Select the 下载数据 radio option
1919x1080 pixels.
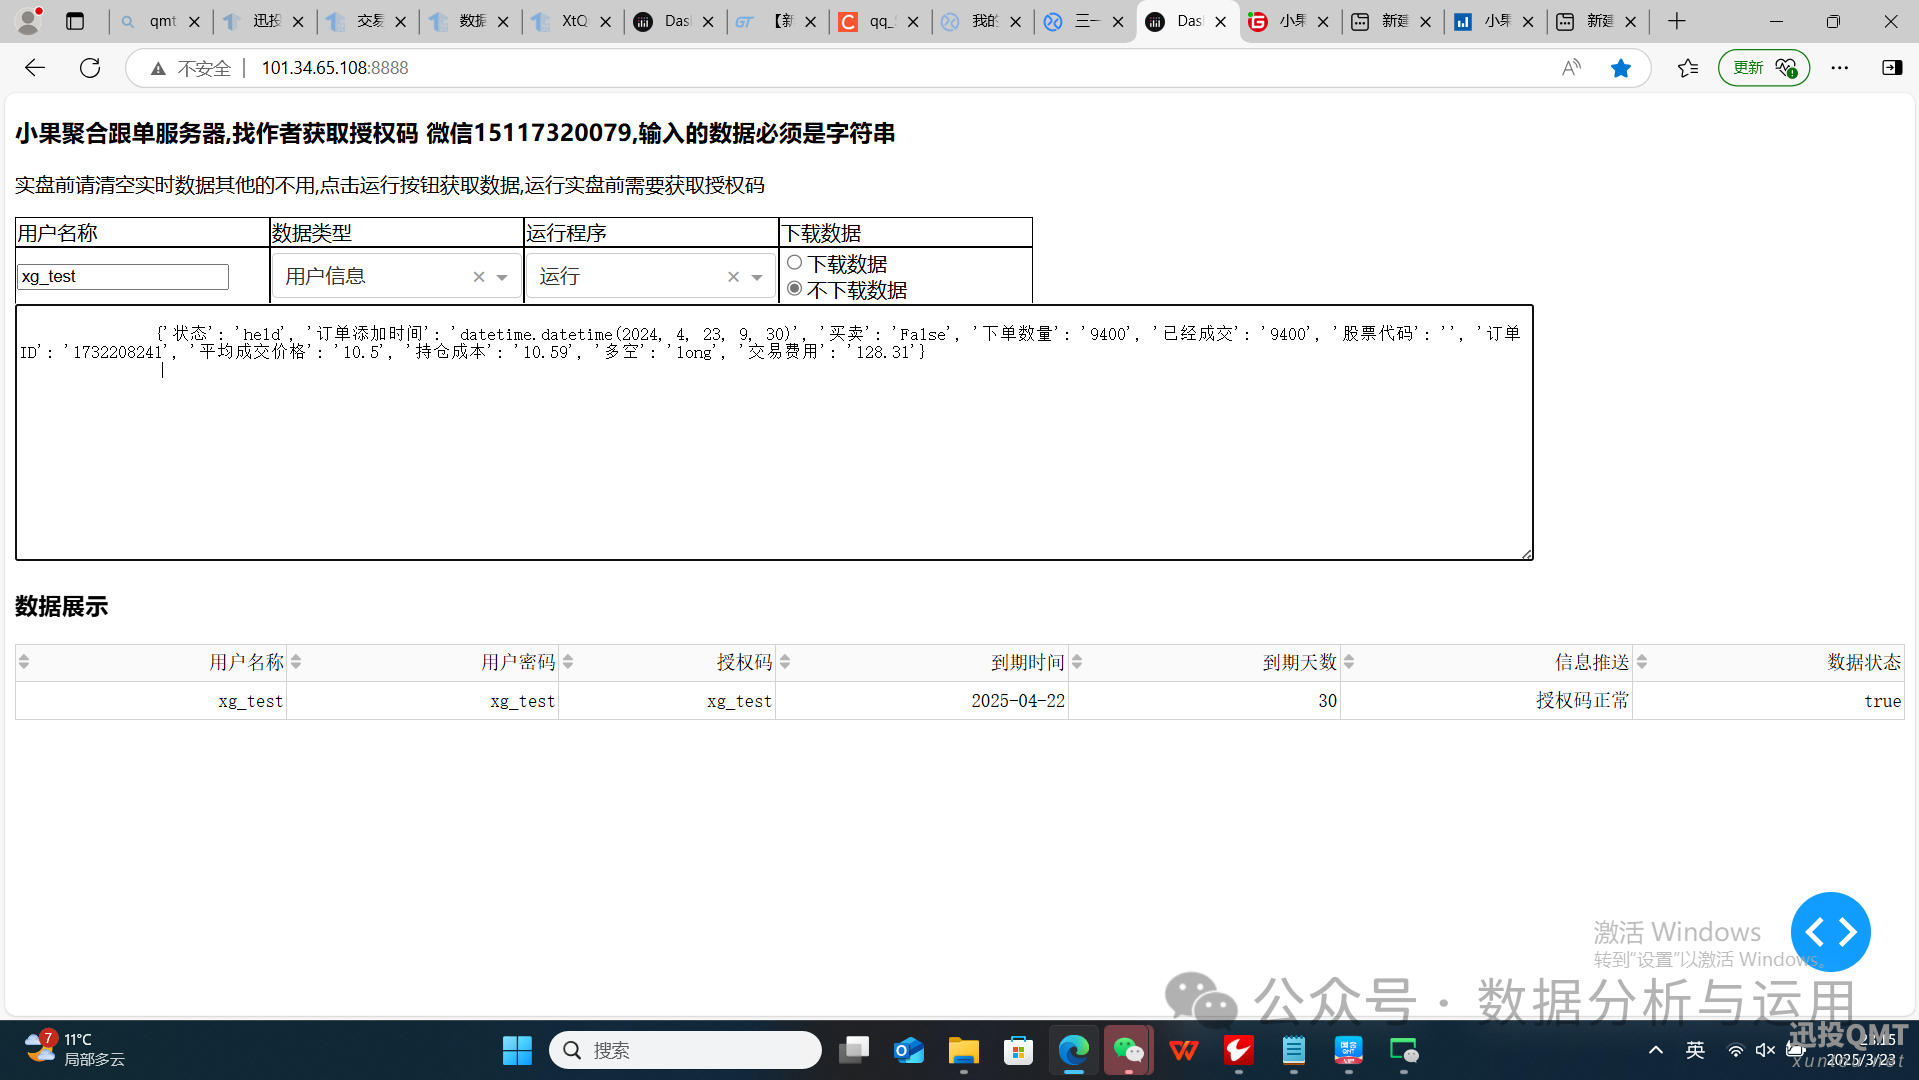coord(795,263)
